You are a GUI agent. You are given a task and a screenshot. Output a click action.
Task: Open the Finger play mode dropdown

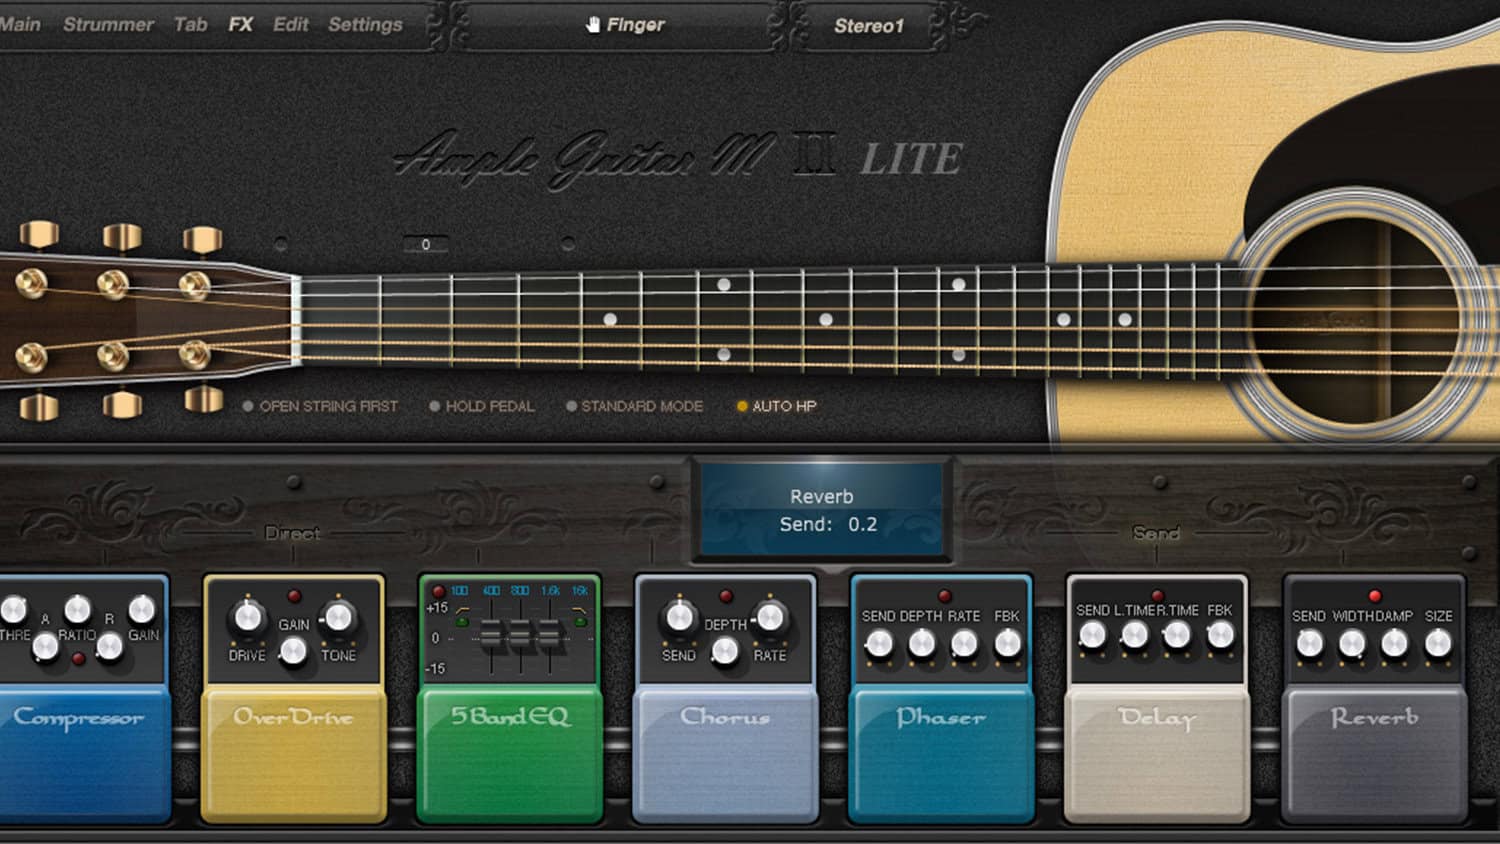[624, 25]
